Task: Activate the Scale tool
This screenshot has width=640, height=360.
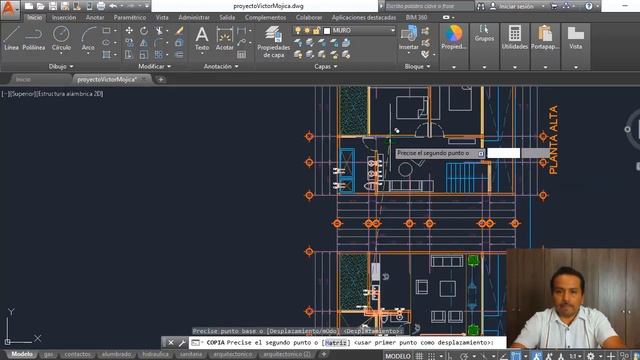Action: coord(144,54)
